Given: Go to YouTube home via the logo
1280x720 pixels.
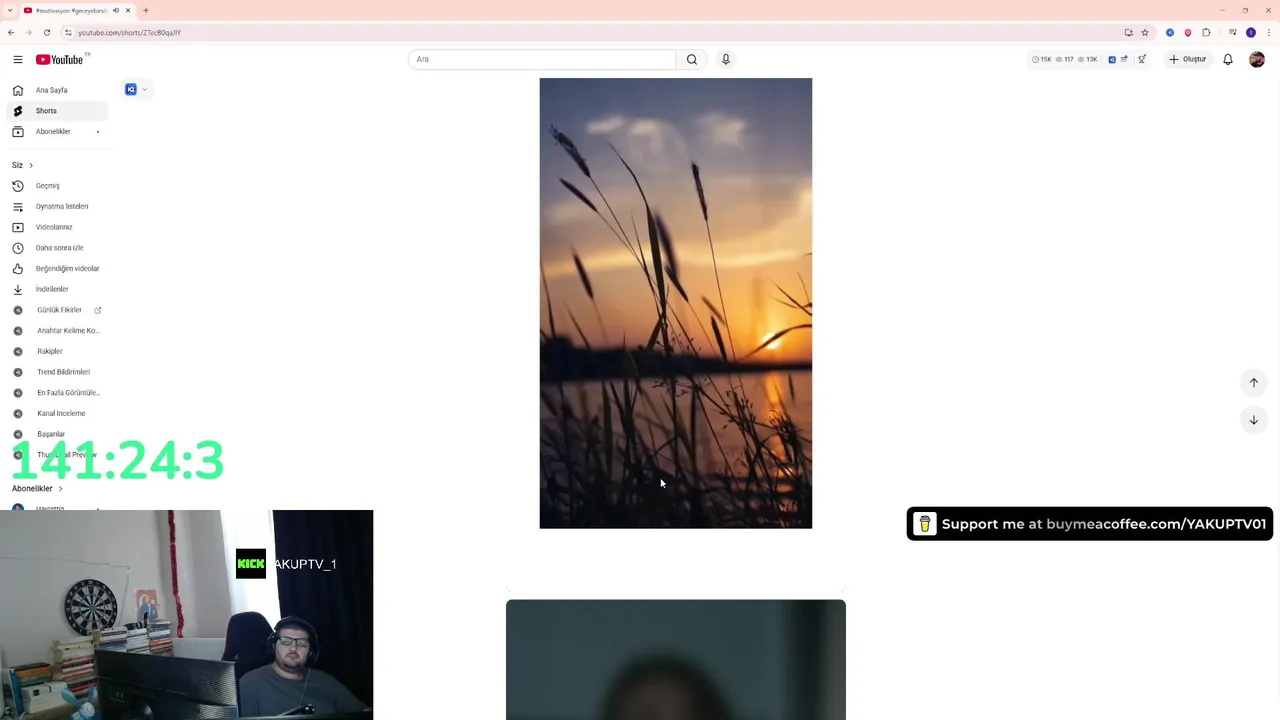Looking at the screenshot, I should point(60,60).
